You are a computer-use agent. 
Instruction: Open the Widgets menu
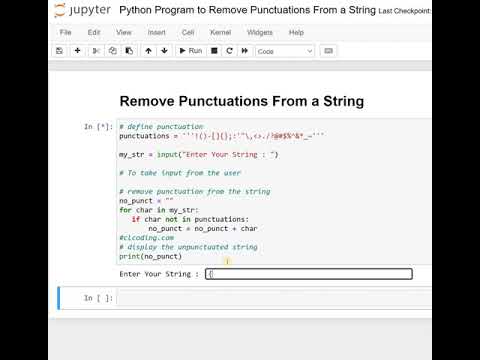[x=260, y=32]
